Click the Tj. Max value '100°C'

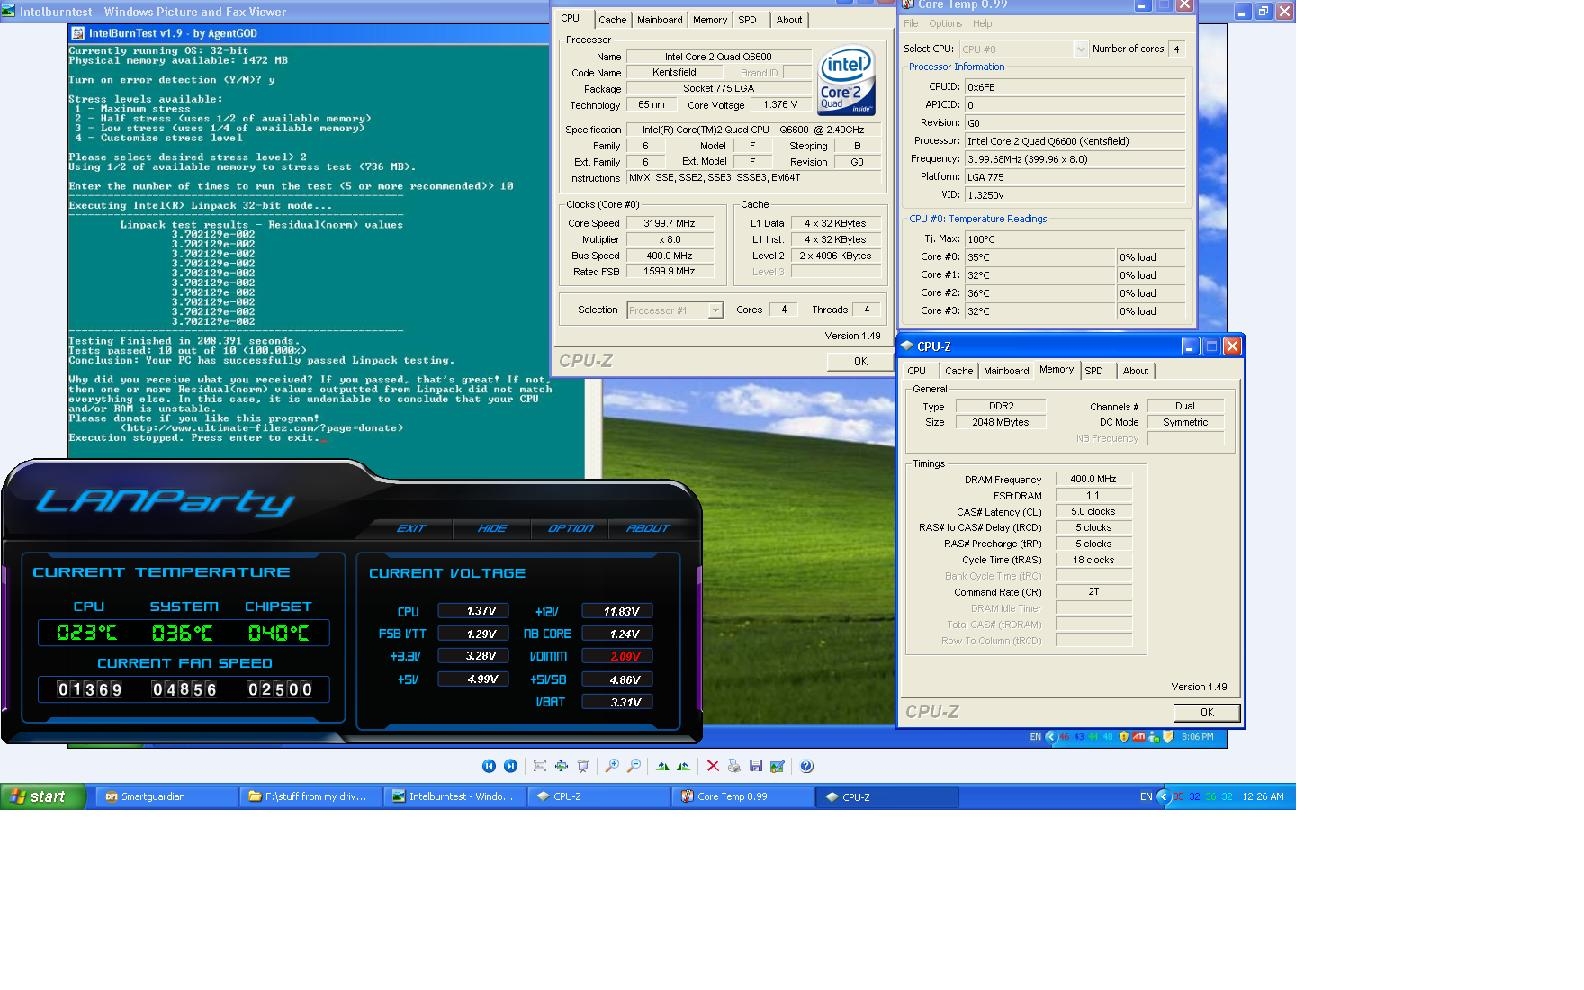[1074, 239]
